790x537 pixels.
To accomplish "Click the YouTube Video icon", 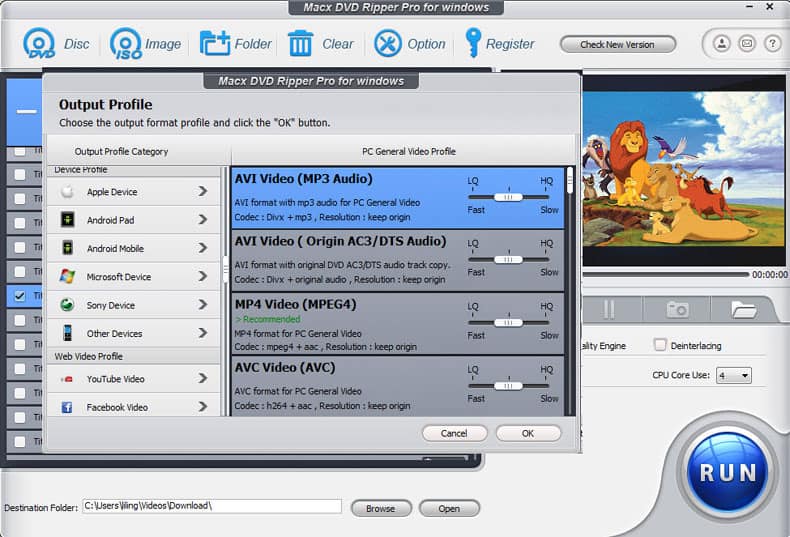I will pyautogui.click(x=67, y=379).
